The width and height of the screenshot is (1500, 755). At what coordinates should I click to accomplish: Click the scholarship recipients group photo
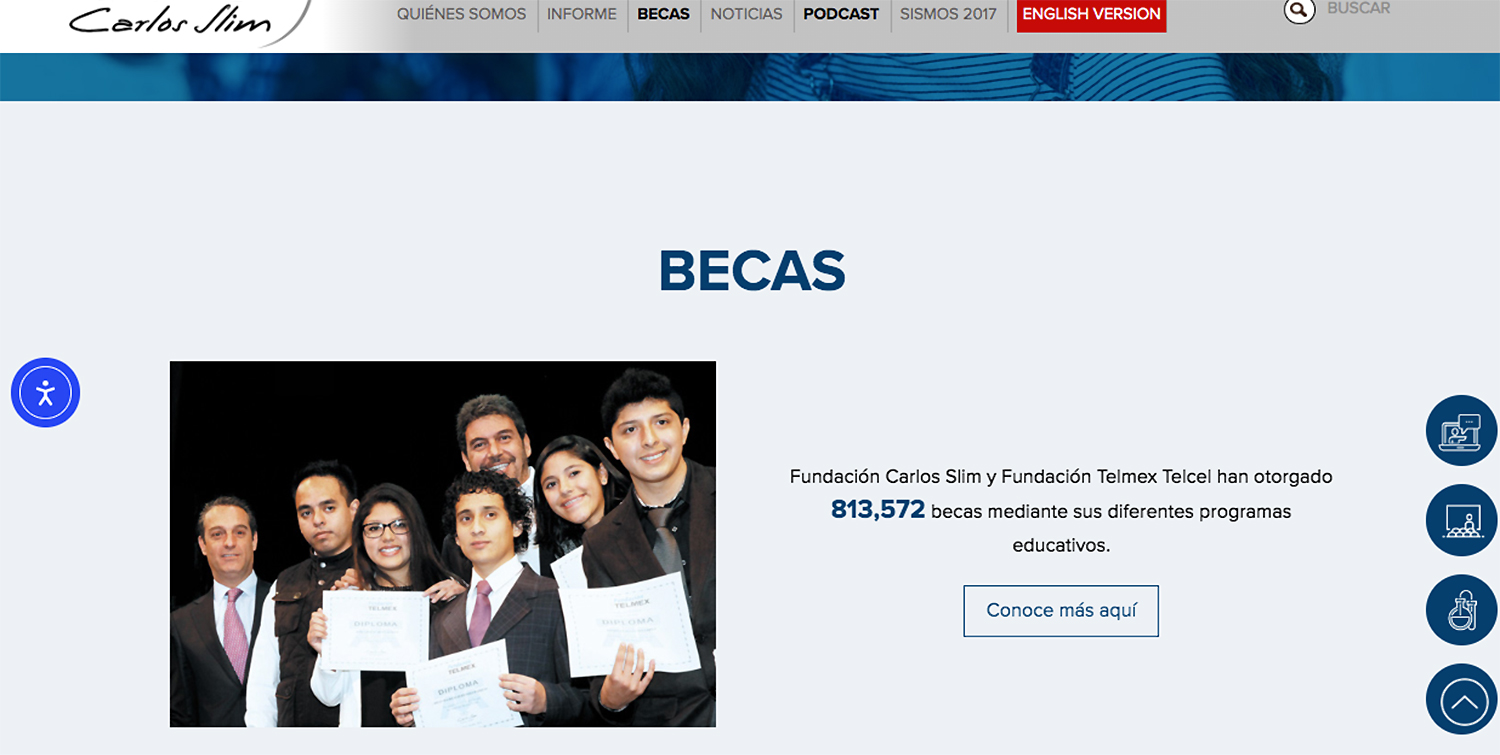point(443,544)
